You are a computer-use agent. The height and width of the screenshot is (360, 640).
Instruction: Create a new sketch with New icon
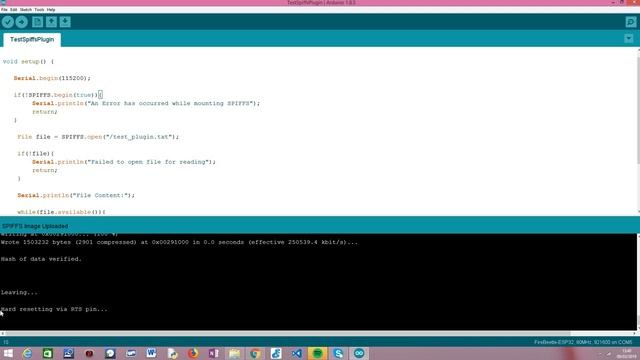tap(38, 22)
